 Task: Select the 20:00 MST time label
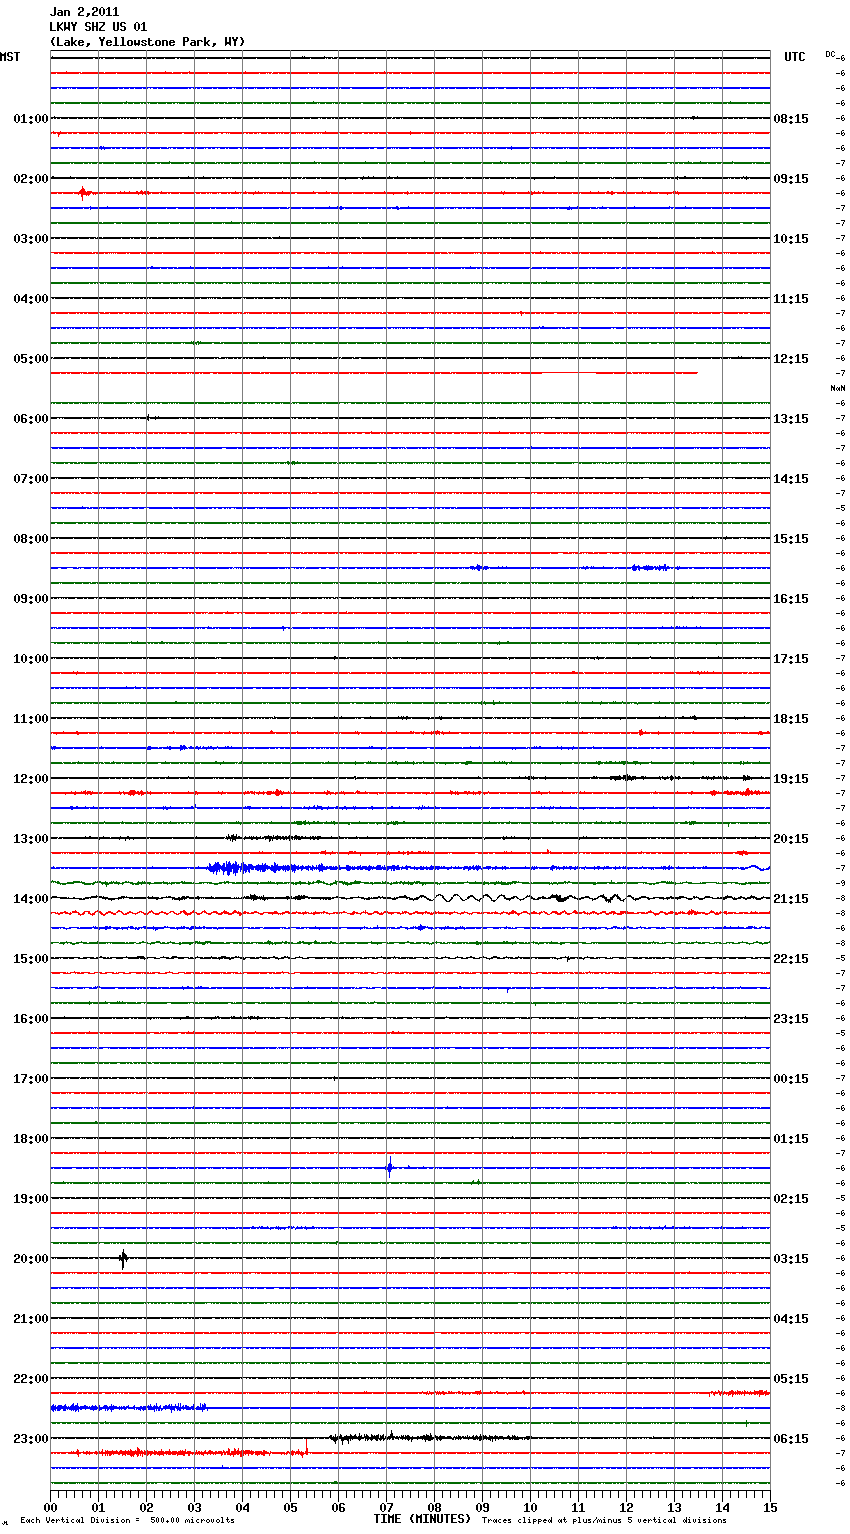tap(31, 1258)
